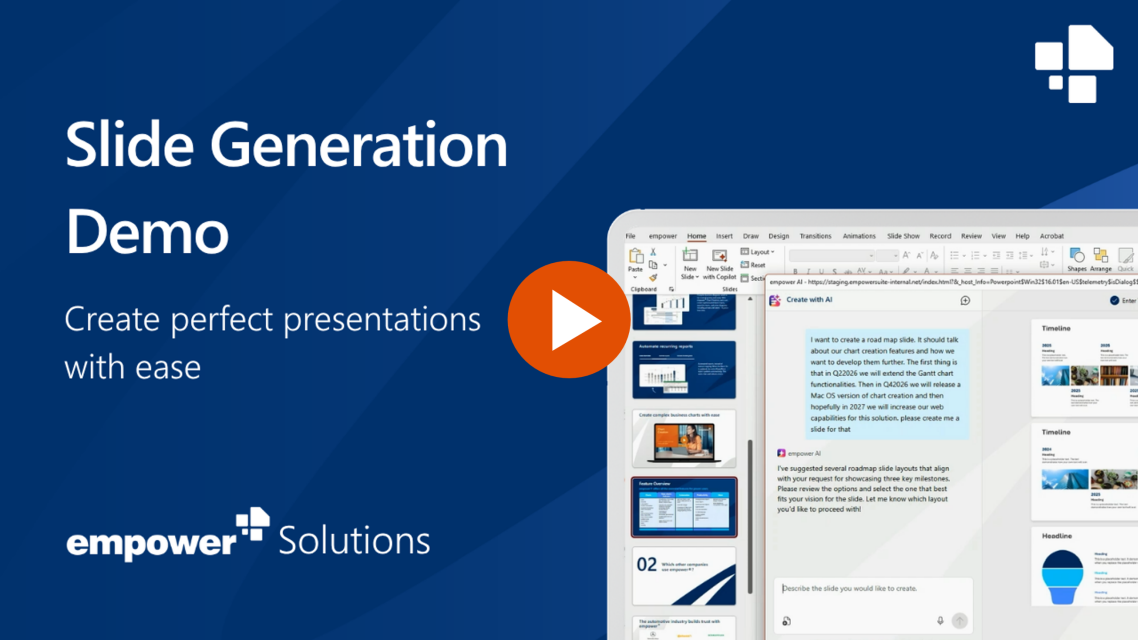Select the Feature Overview slide thumbnail
This screenshot has height=640, width=1138.
[x=684, y=507]
